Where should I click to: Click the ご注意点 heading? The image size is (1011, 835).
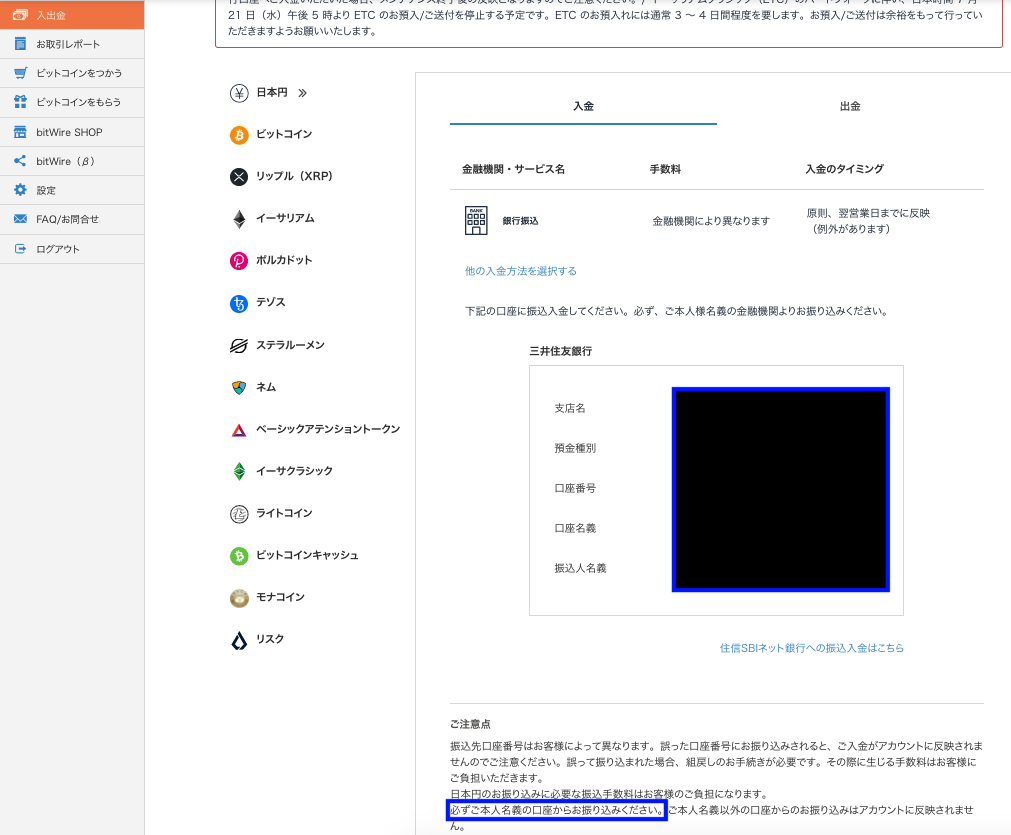pos(470,723)
